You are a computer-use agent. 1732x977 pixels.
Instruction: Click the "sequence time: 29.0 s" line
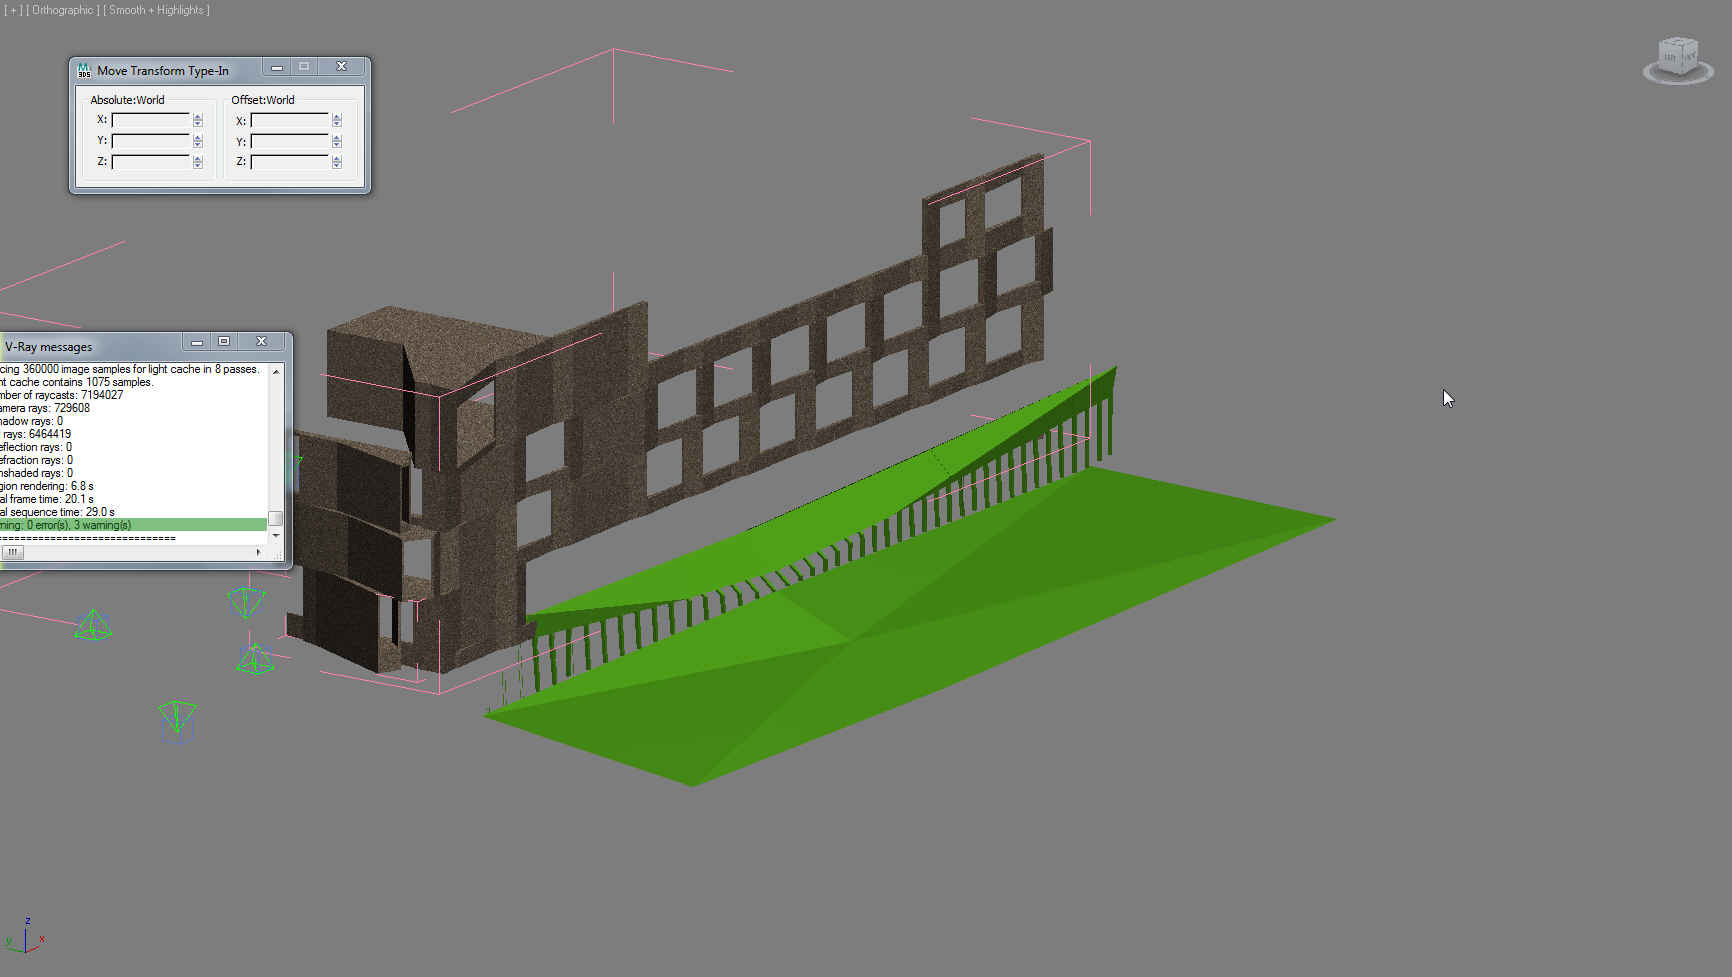coord(57,512)
